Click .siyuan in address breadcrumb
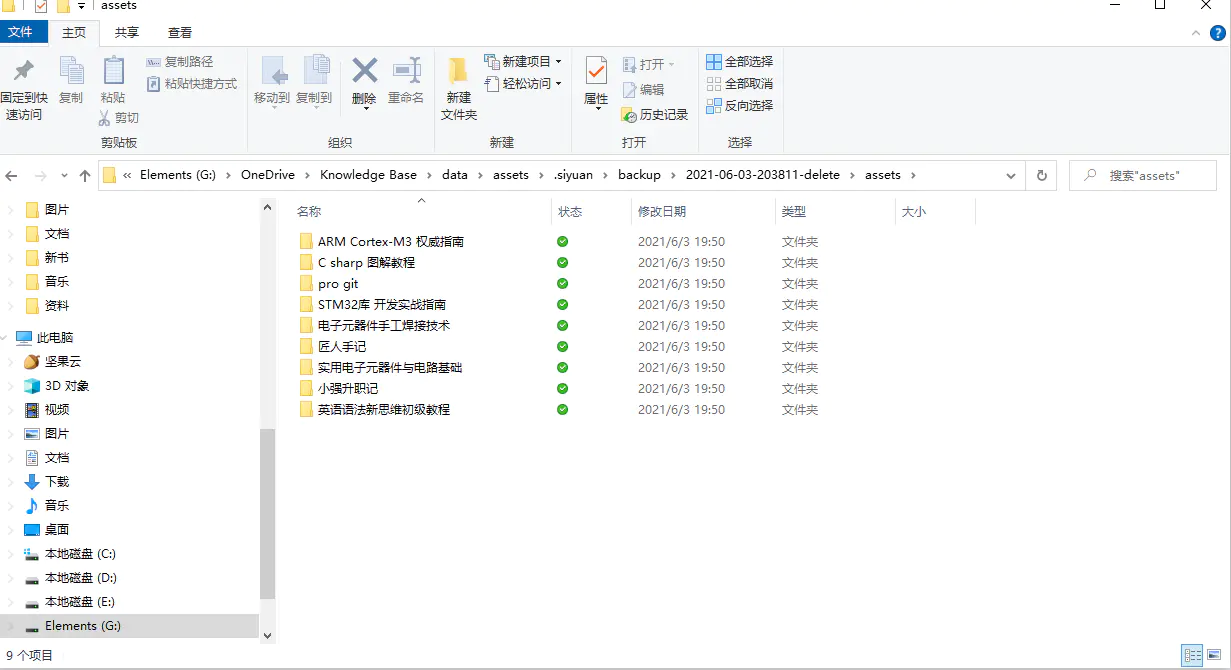The width and height of the screenshot is (1231, 670). pos(573,175)
